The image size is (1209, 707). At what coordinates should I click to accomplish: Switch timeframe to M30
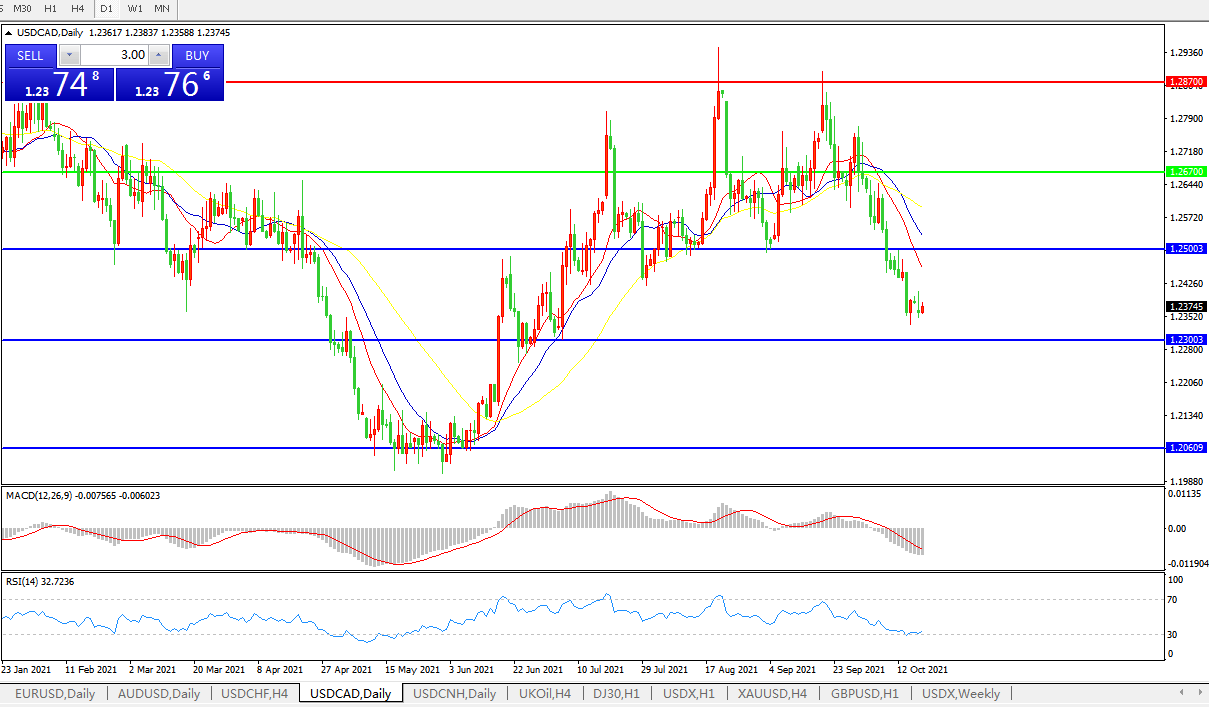(x=22, y=8)
